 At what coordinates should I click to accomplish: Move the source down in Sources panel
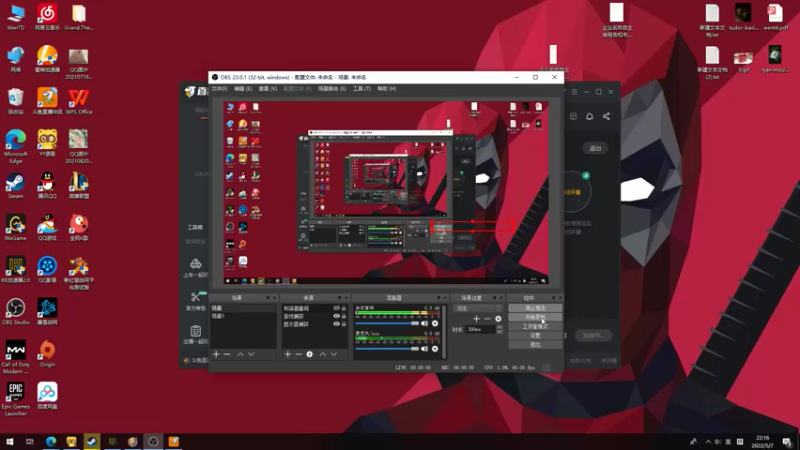[x=334, y=354]
